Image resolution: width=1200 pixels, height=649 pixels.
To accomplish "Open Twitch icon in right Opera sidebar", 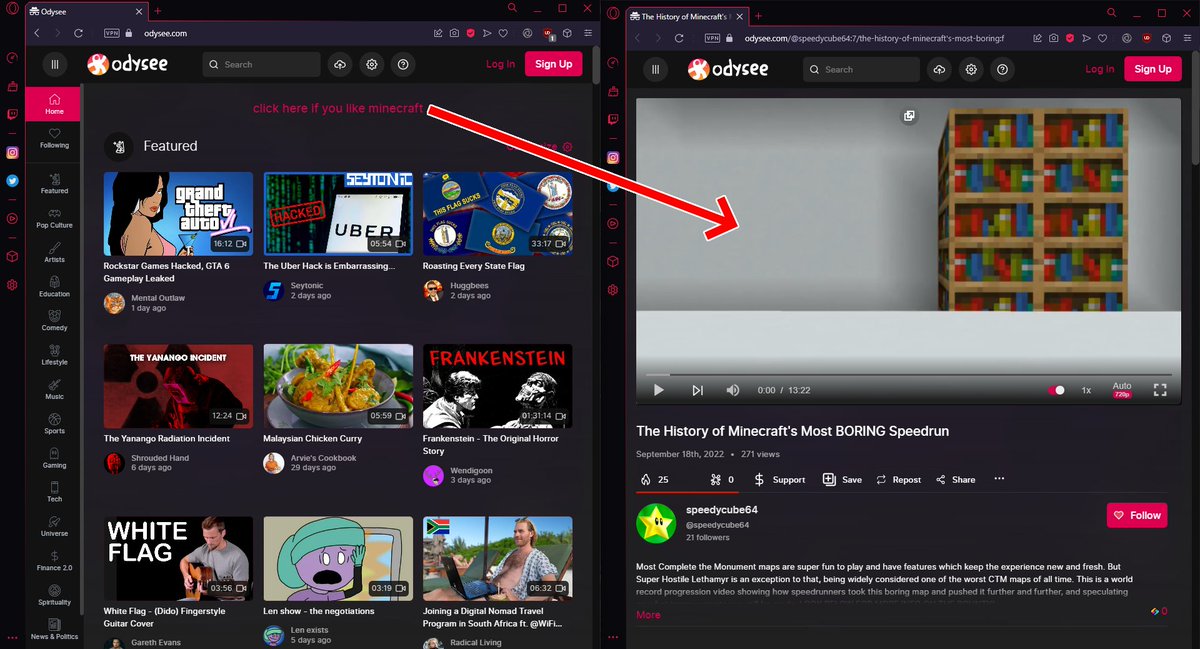I will click(x=613, y=120).
